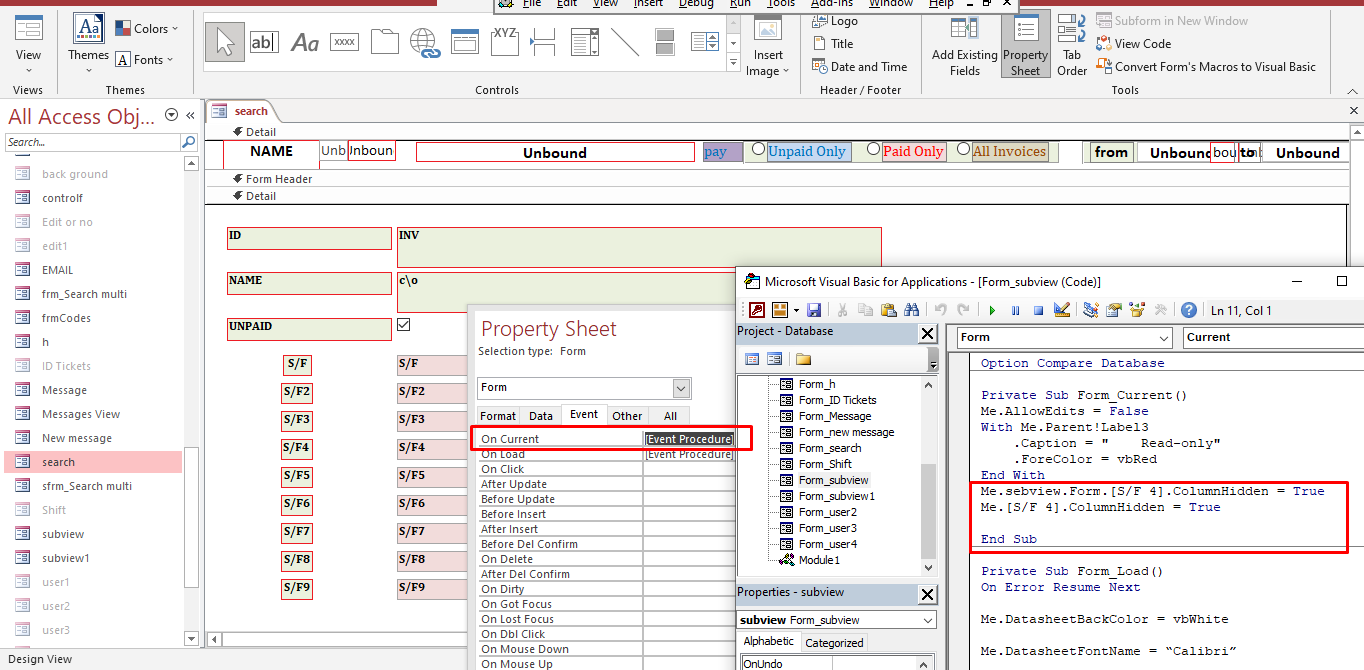Choose the Select pointer tool in Controls
The height and width of the screenshot is (670, 1364).
[225, 42]
